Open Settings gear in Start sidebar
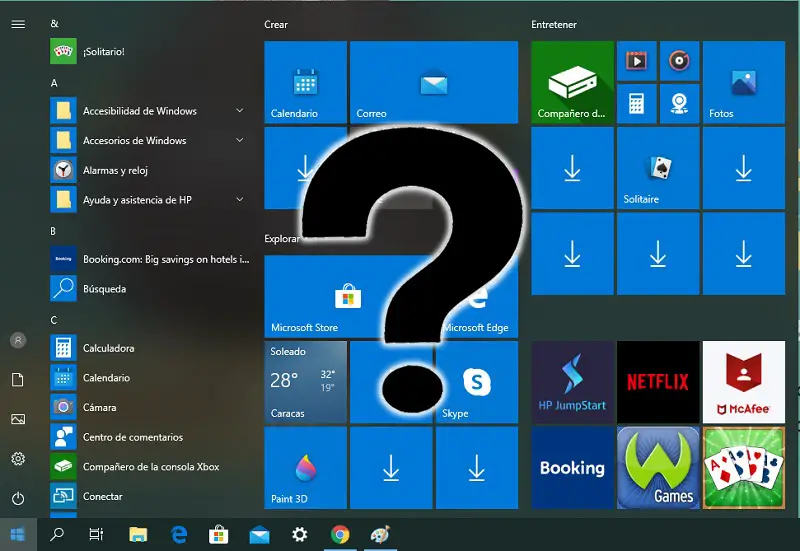The width and height of the screenshot is (800, 551). point(17,459)
